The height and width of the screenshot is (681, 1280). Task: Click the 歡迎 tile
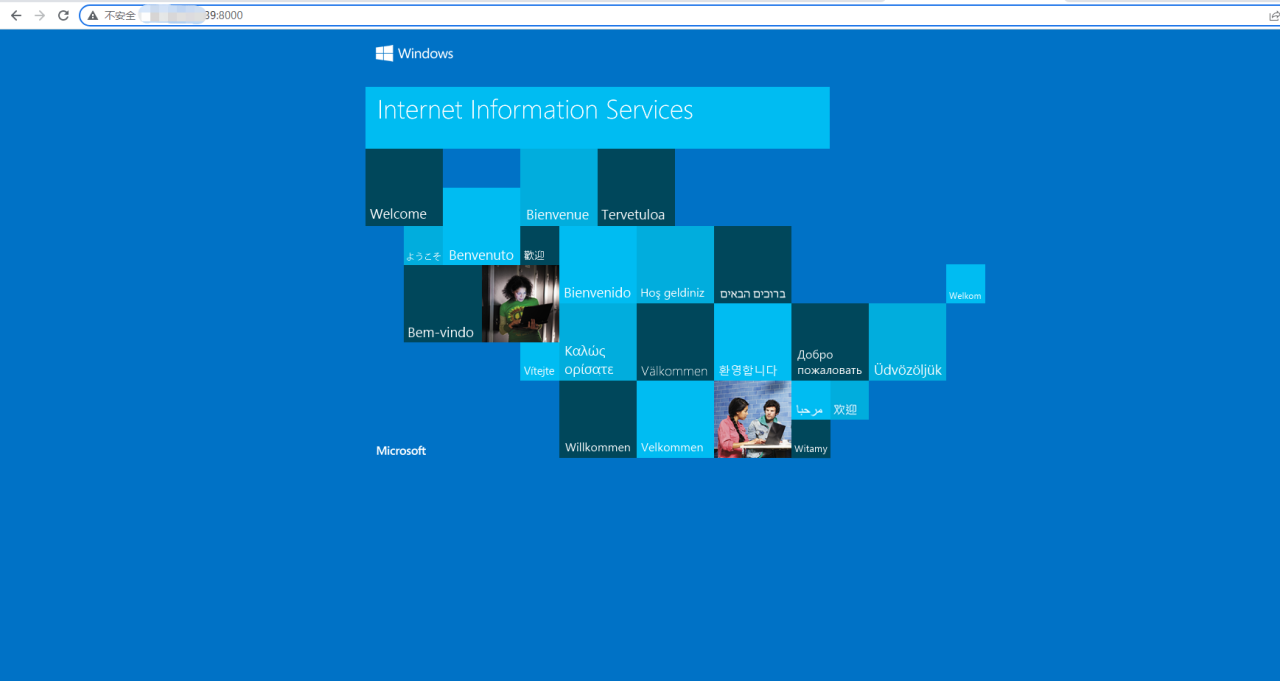[540, 246]
